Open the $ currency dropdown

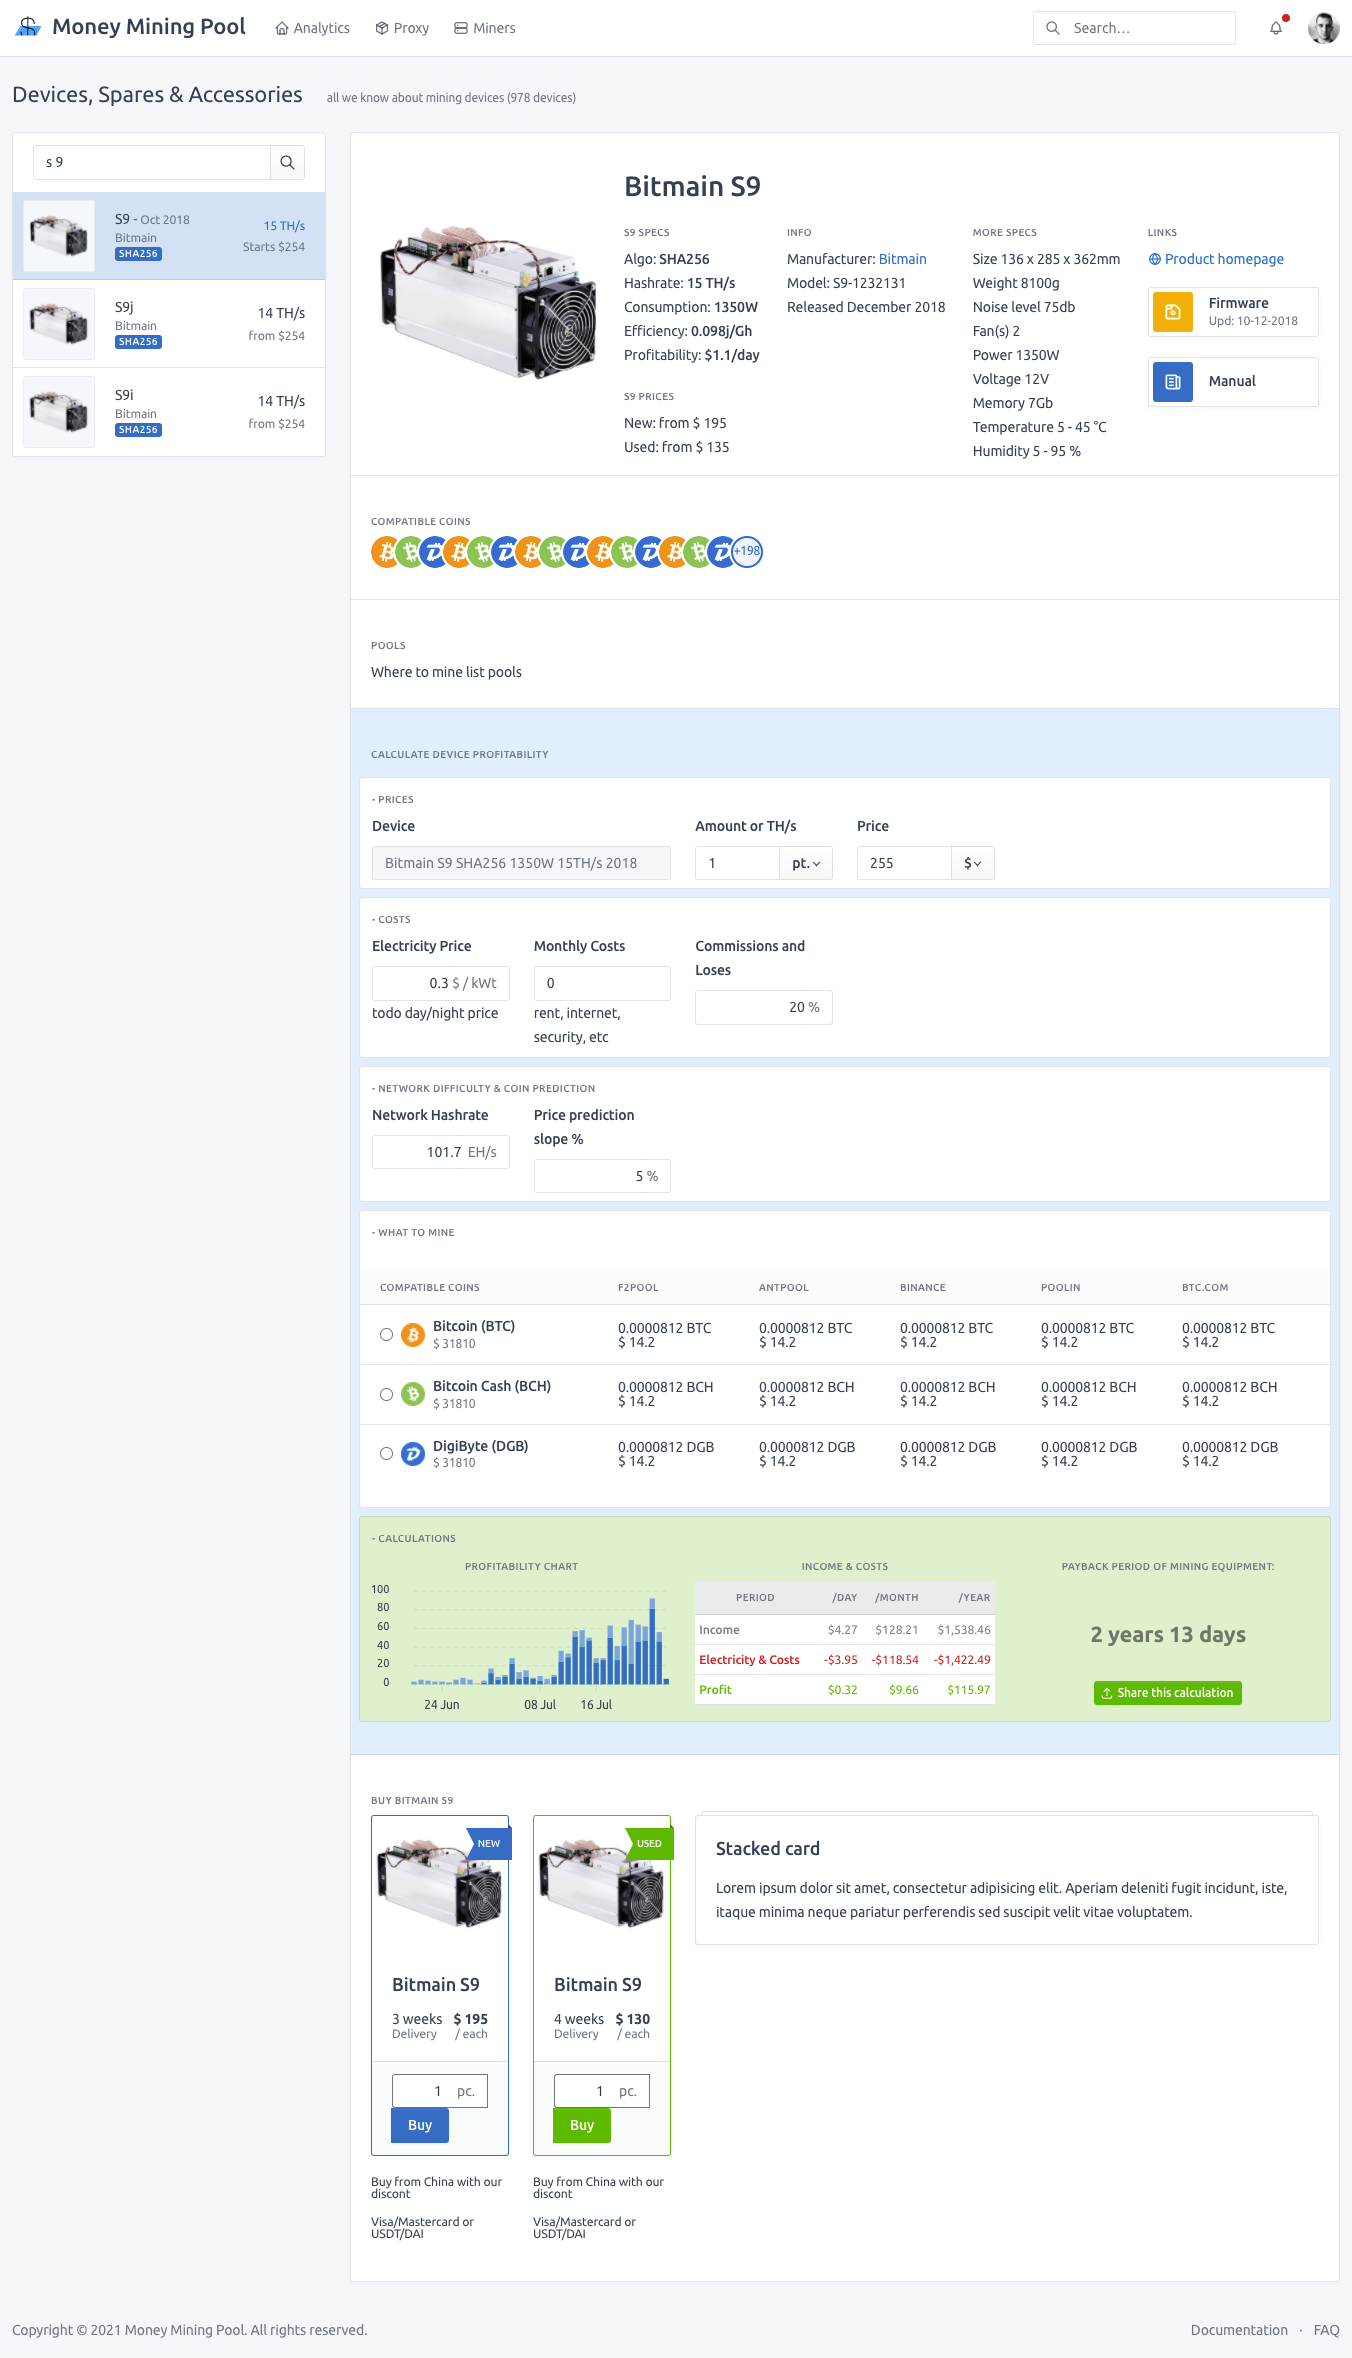click(x=972, y=863)
